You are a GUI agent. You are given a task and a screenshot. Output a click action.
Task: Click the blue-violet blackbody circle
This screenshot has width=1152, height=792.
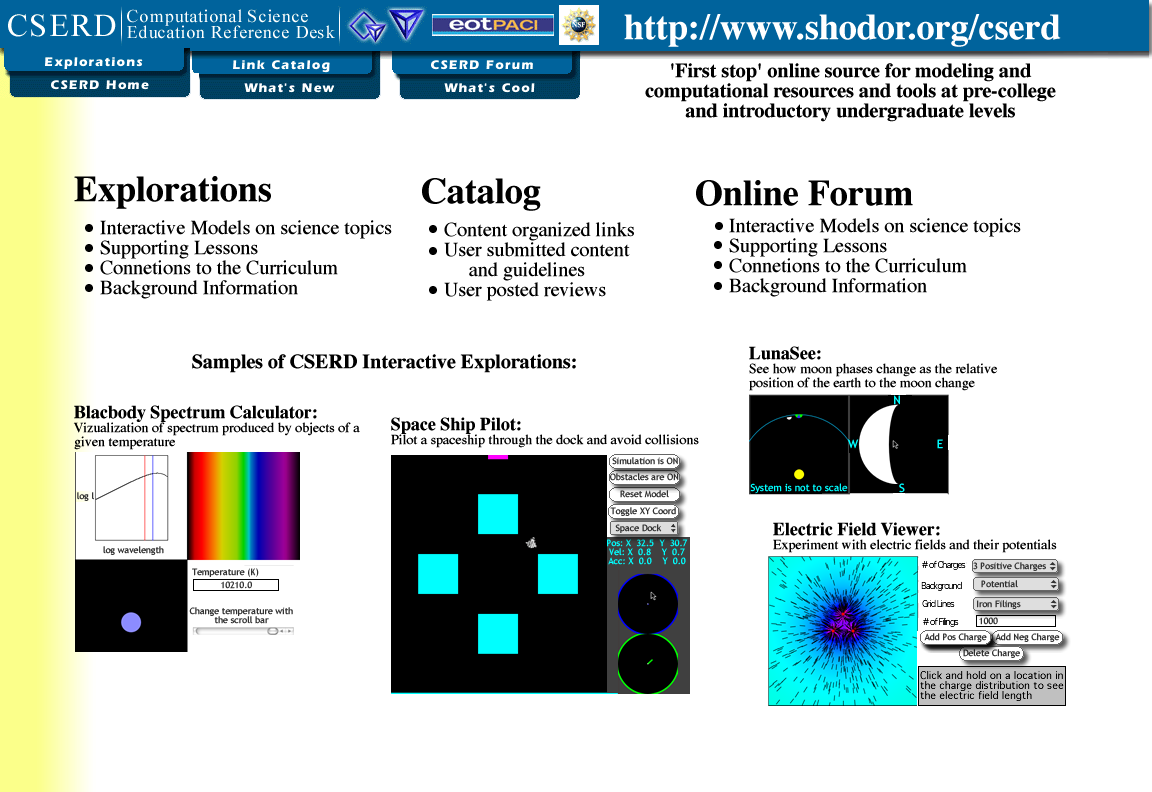click(131, 622)
